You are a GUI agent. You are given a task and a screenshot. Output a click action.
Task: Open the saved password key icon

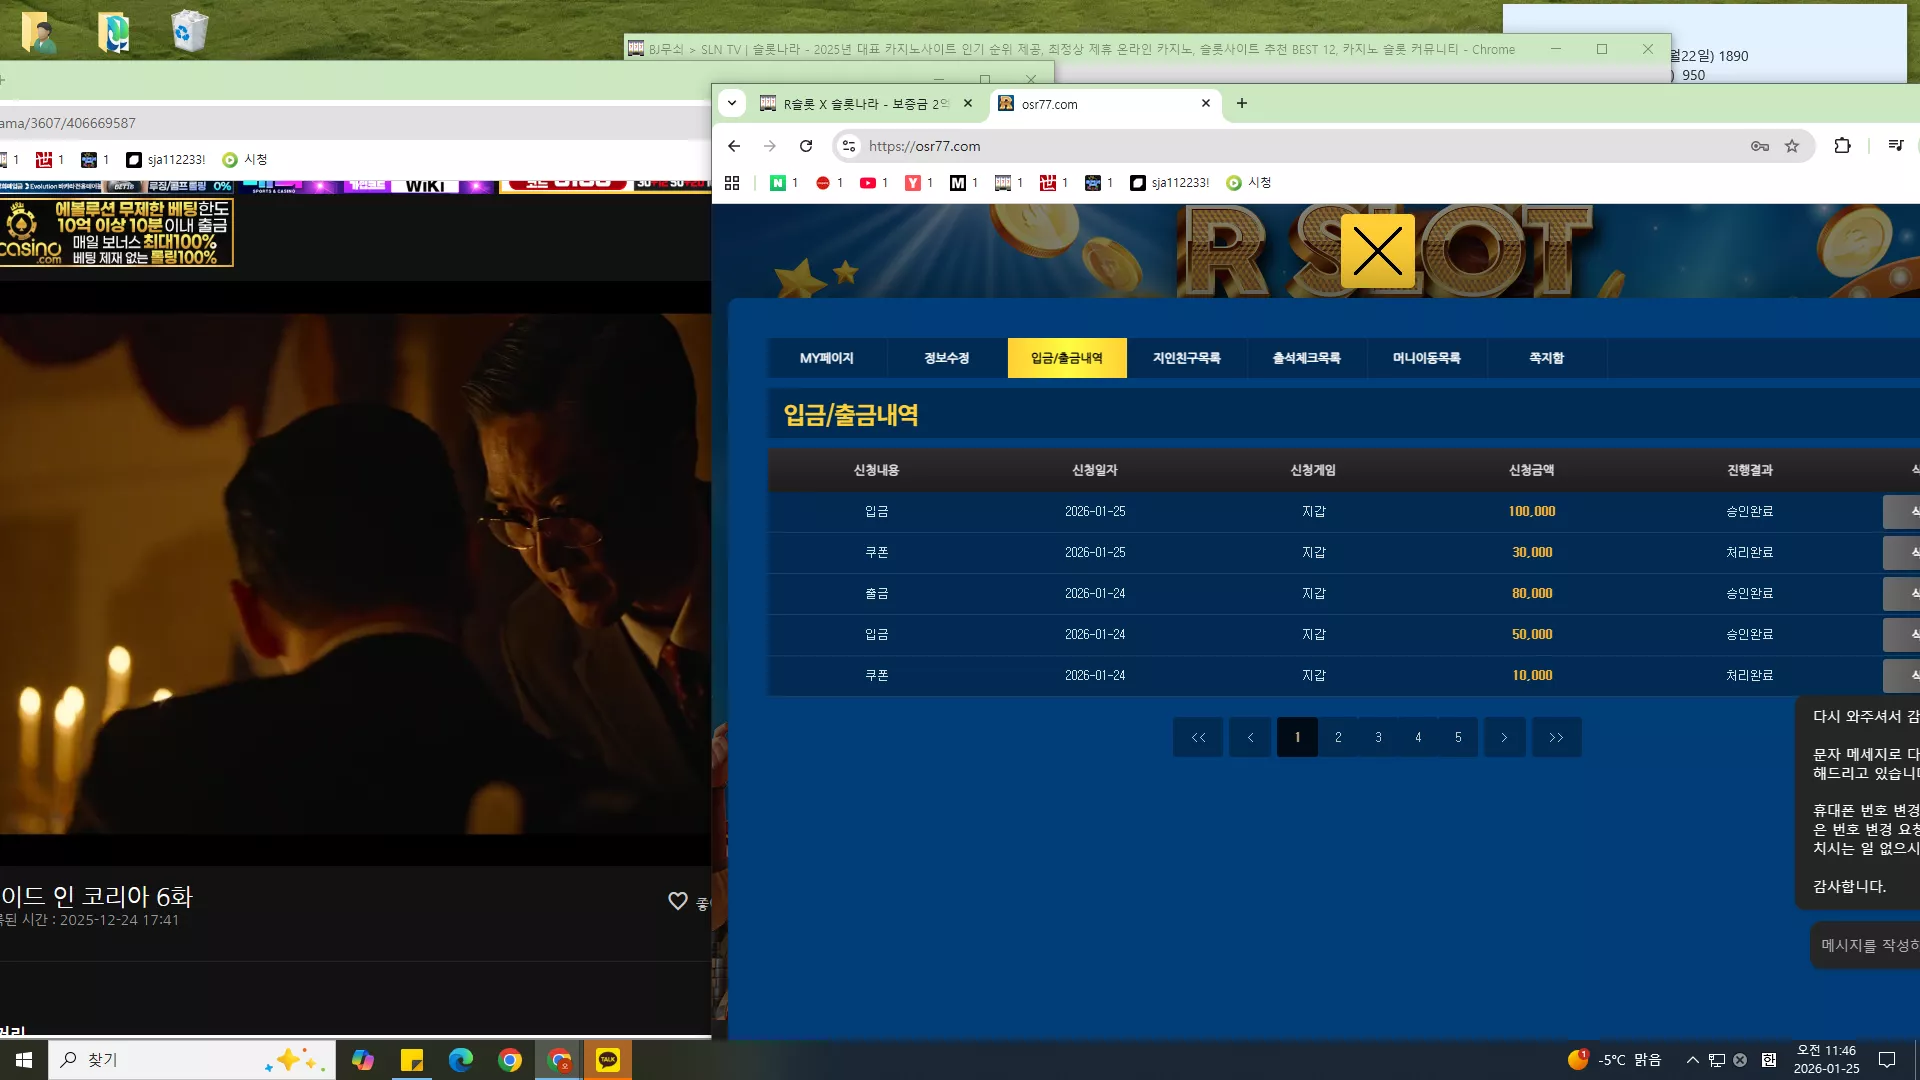pos(1760,146)
